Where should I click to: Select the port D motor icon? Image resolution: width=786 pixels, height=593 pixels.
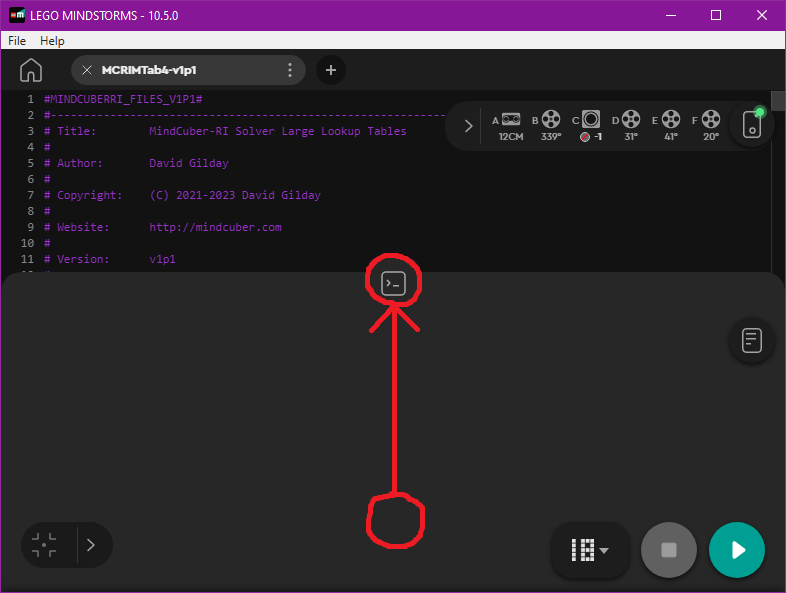pos(631,119)
